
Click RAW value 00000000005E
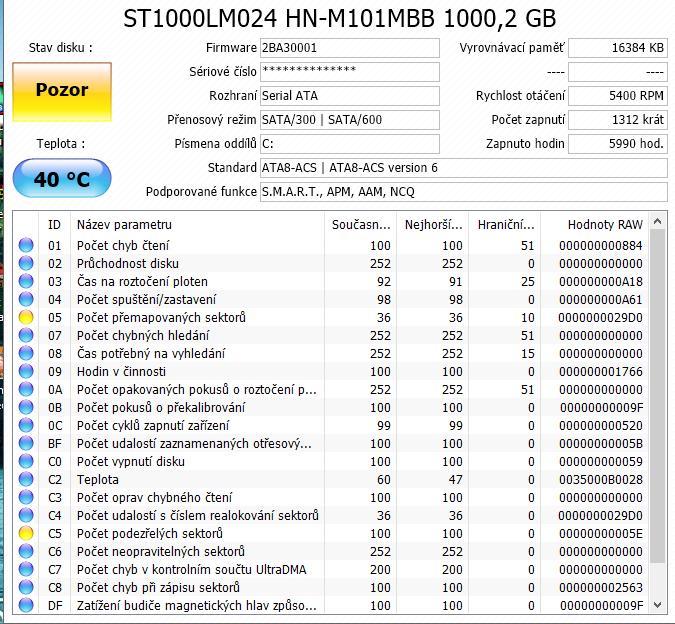pos(601,534)
